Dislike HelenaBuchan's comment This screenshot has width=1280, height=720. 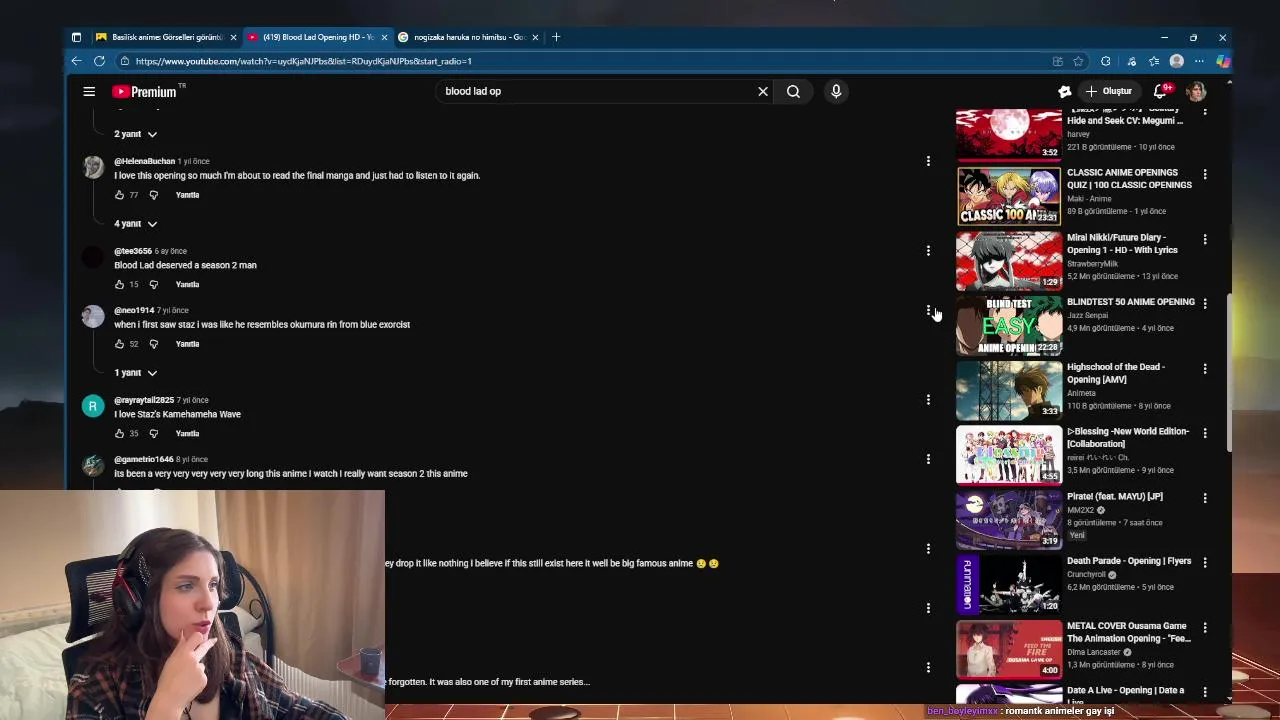click(153, 195)
